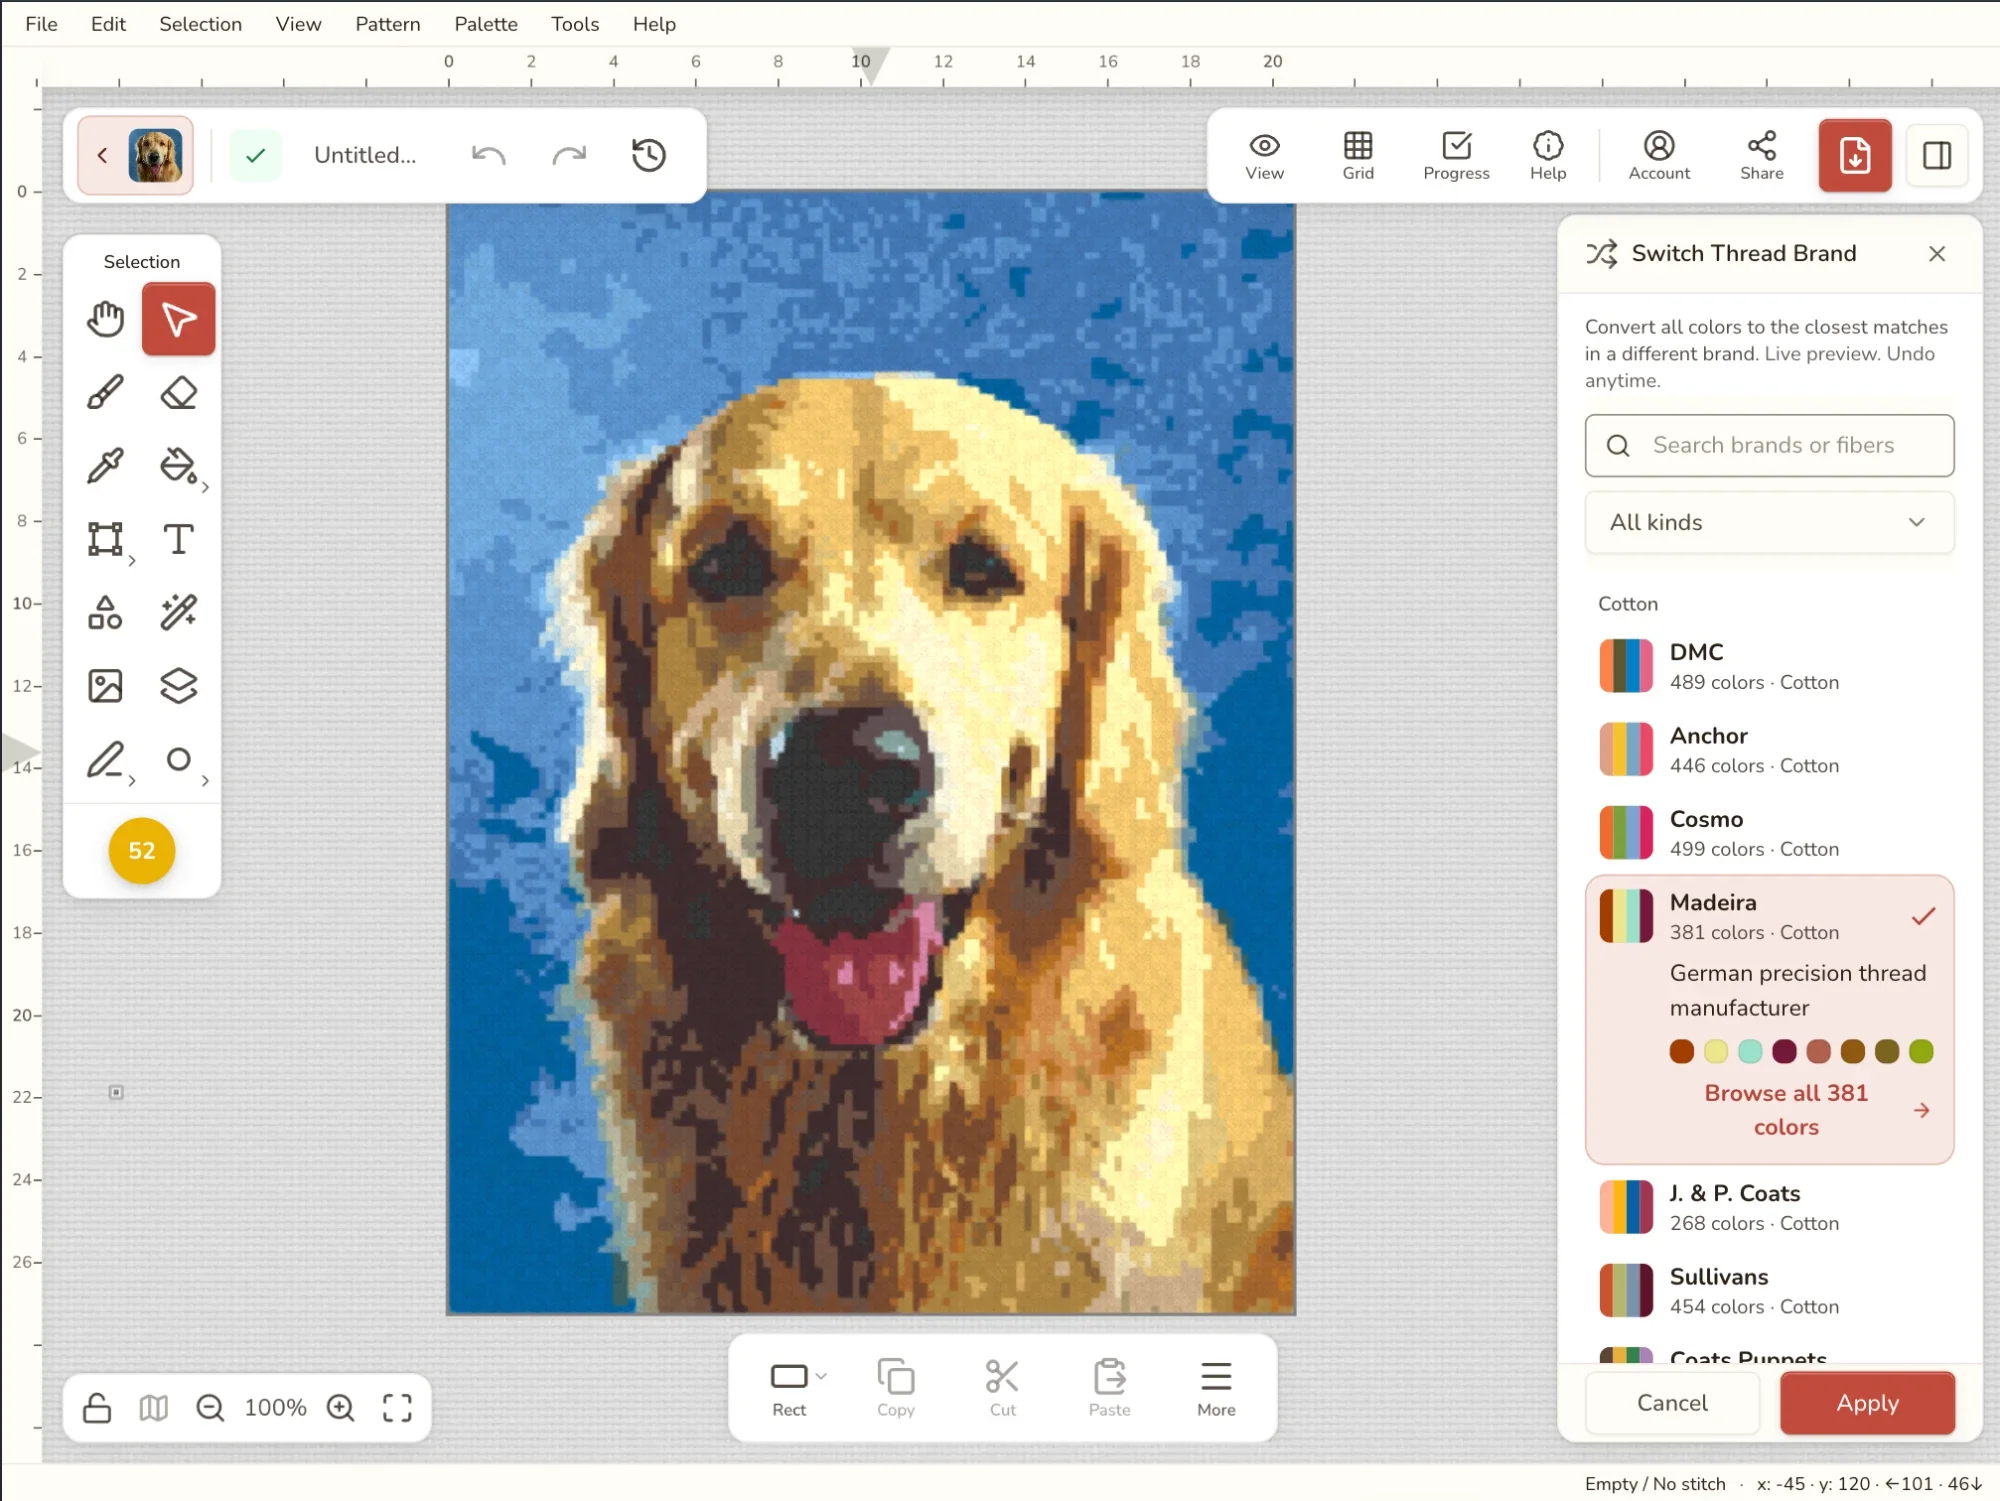The image size is (2000, 1501).
Task: Toggle the View eye options
Action: click(x=1264, y=156)
